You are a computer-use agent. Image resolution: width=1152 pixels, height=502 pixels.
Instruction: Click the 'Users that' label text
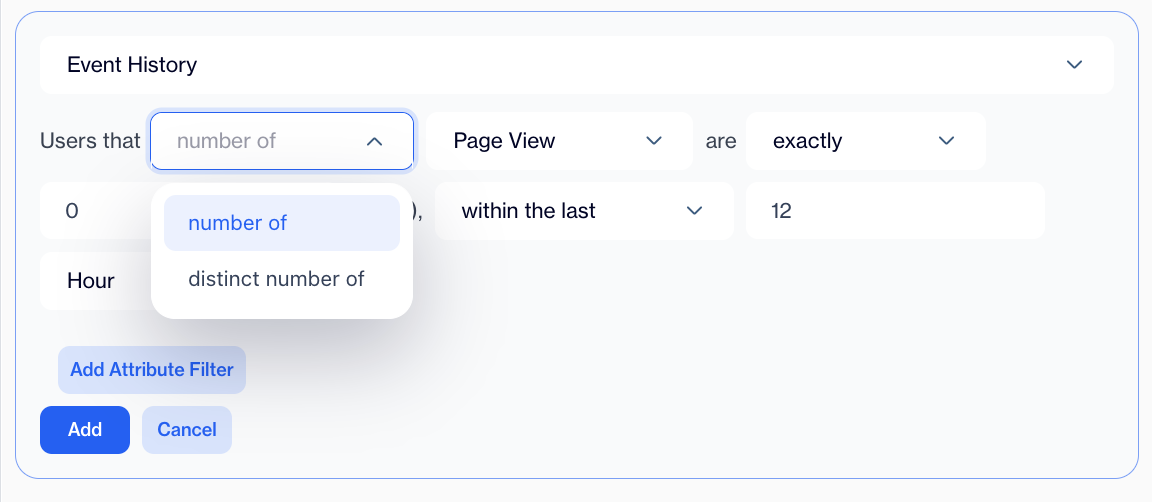point(90,141)
